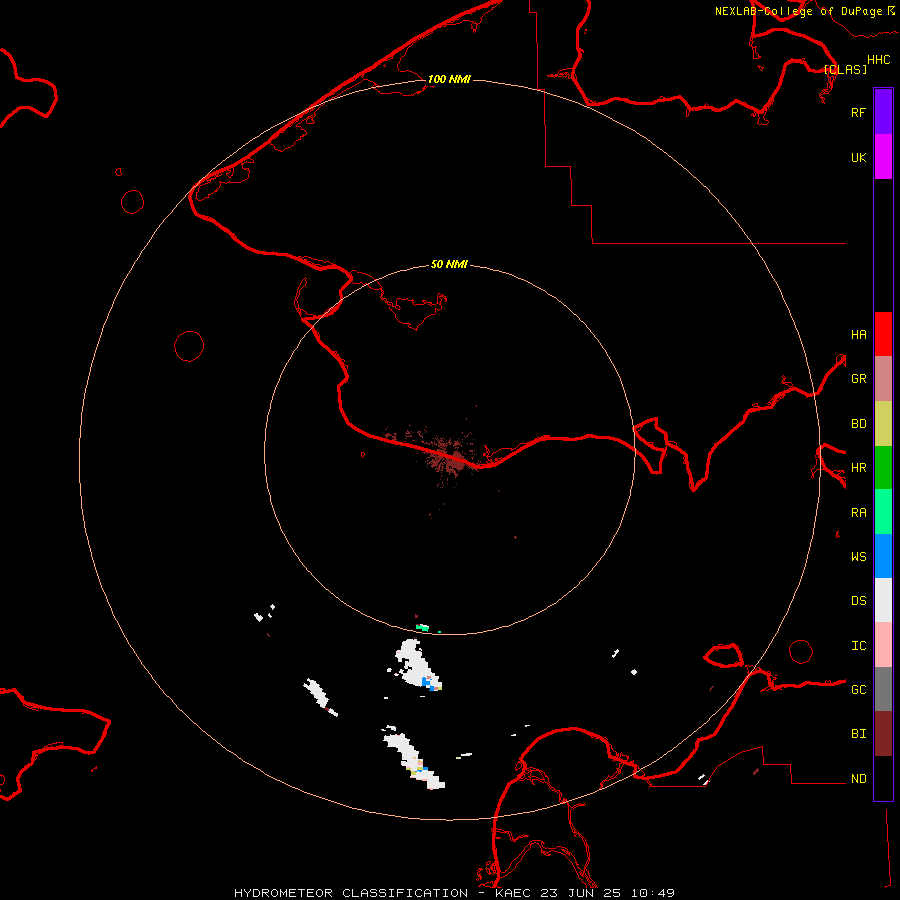
Task: Click the black ND legend swatch
Action: click(x=883, y=778)
